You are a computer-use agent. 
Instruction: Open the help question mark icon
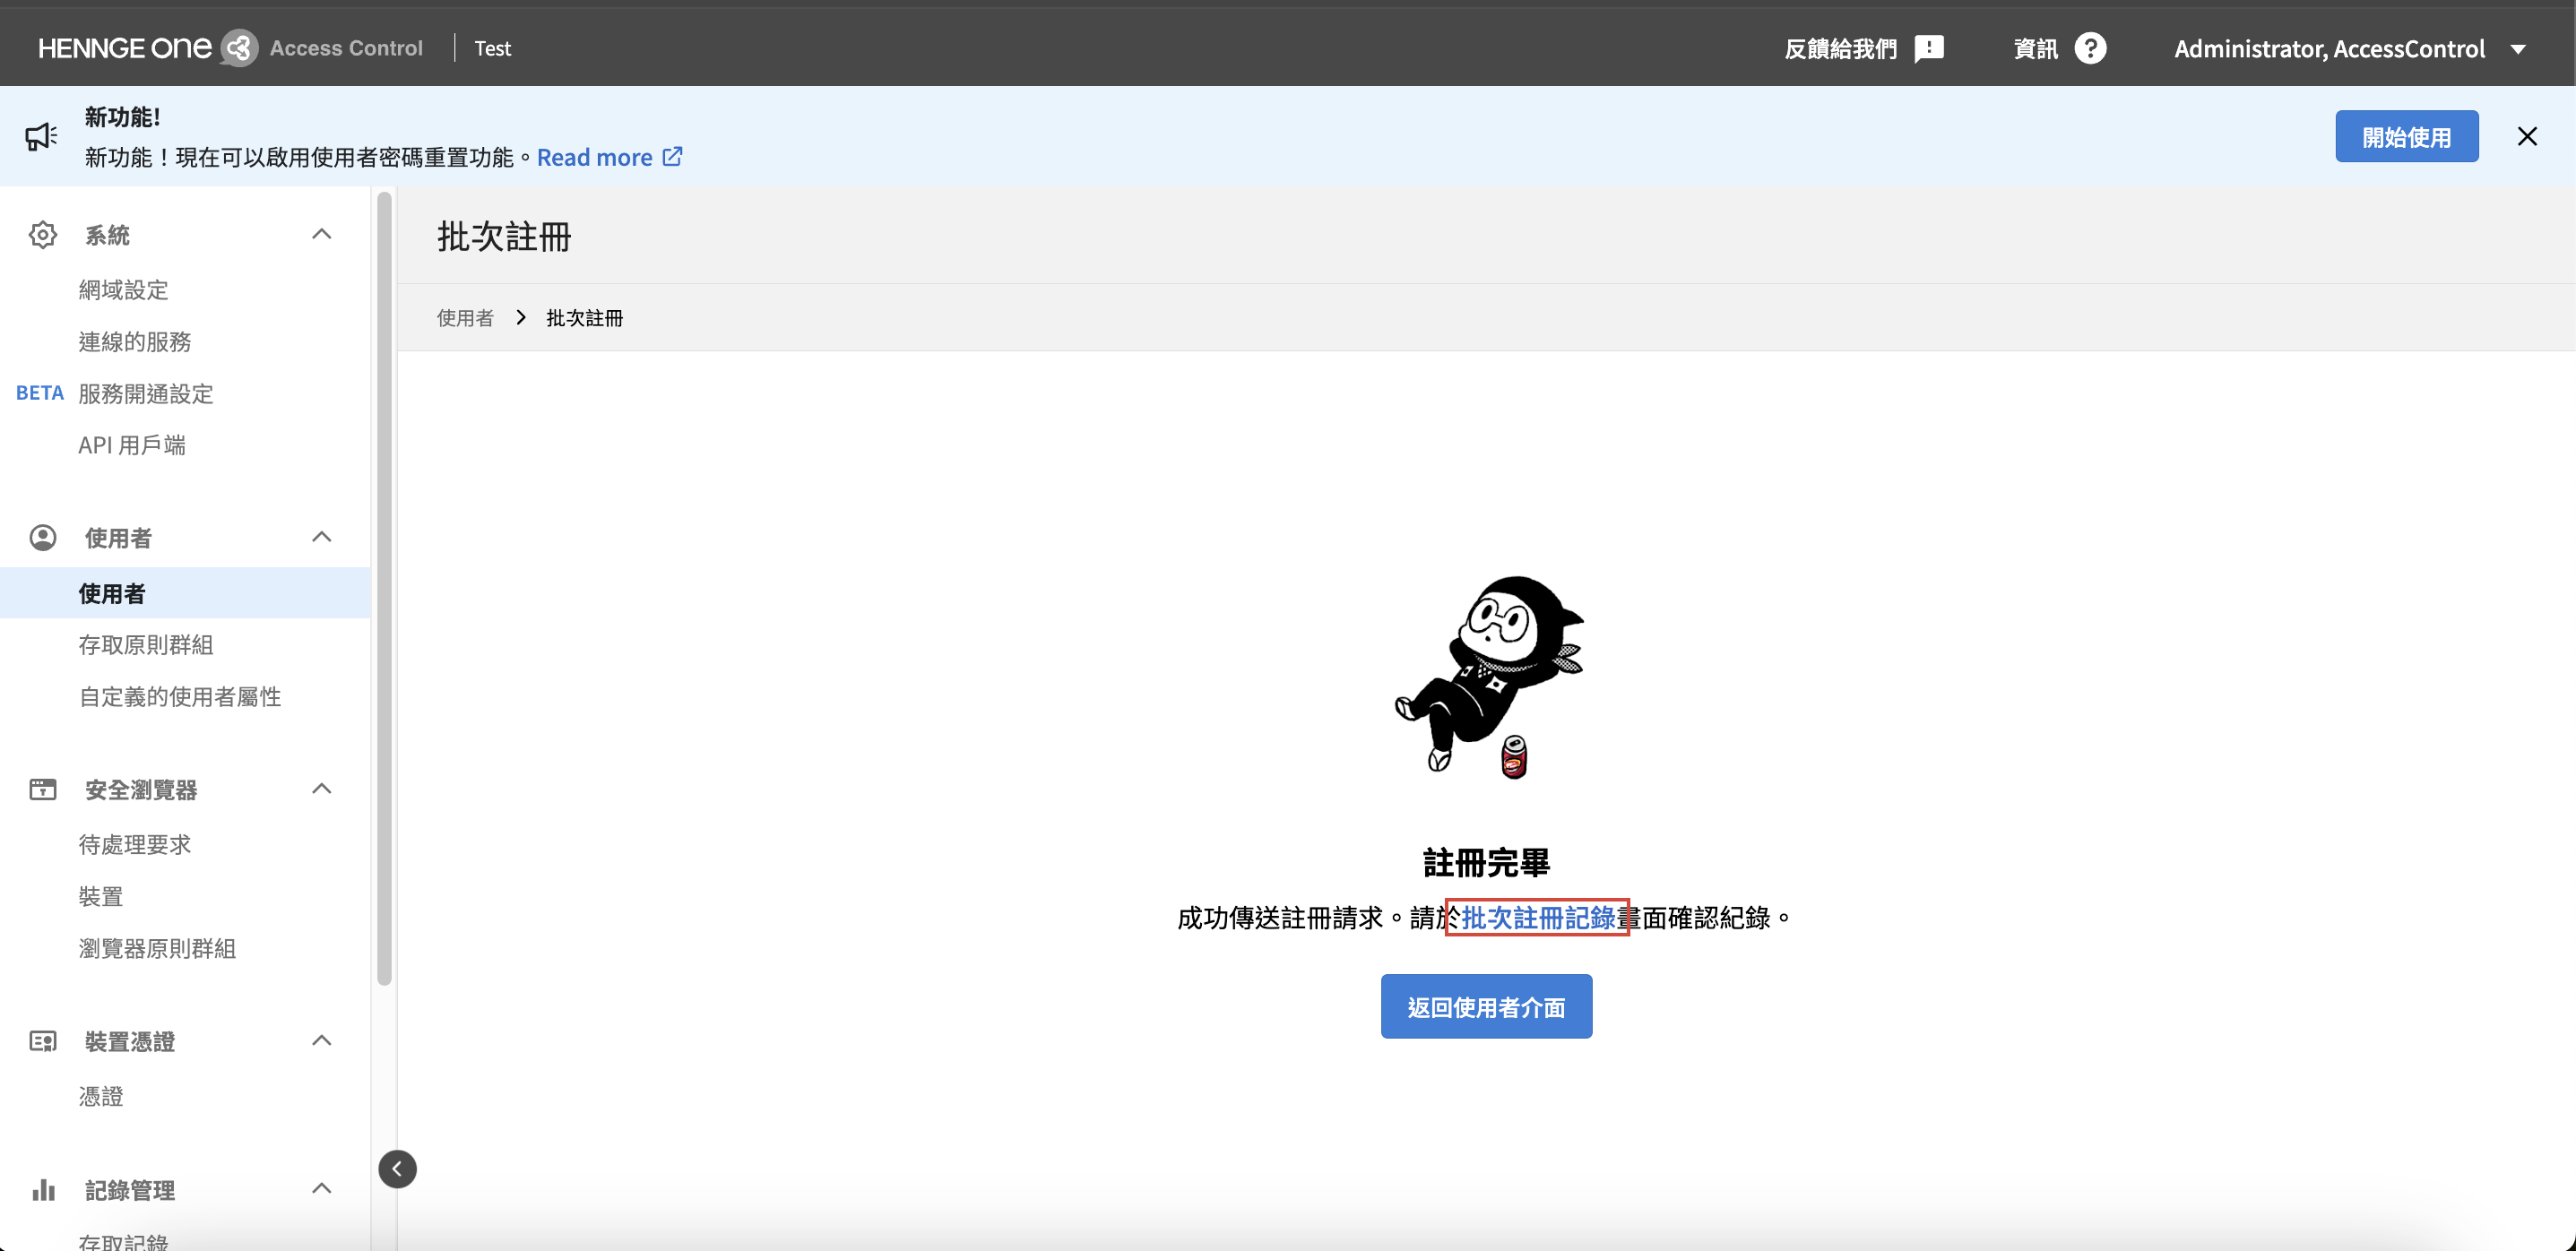coord(2089,48)
